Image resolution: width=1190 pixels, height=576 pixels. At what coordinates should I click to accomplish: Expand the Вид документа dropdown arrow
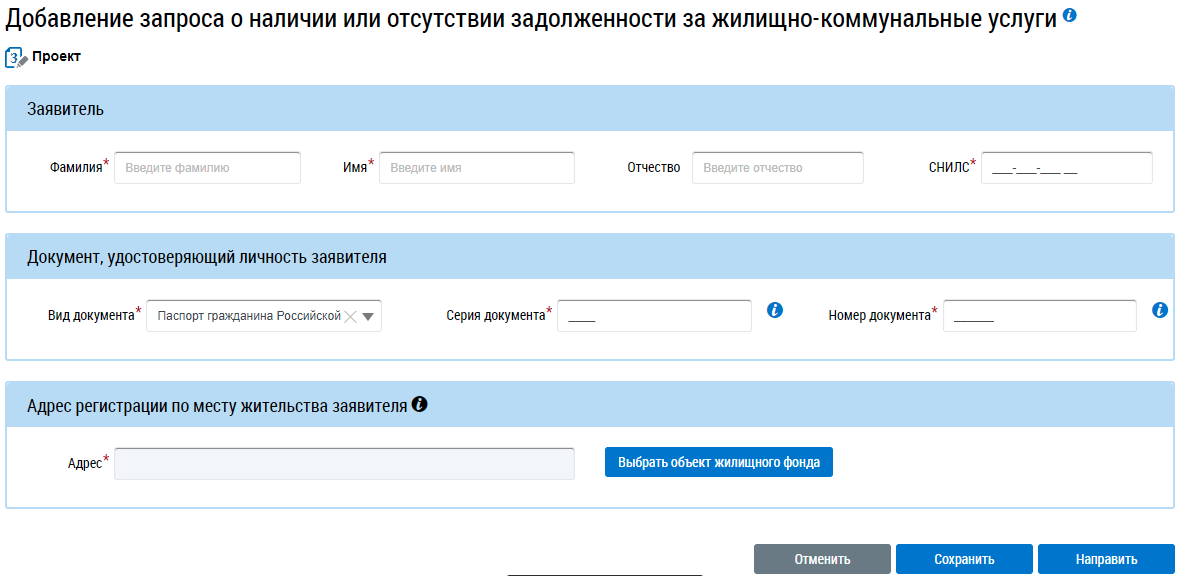(x=368, y=316)
